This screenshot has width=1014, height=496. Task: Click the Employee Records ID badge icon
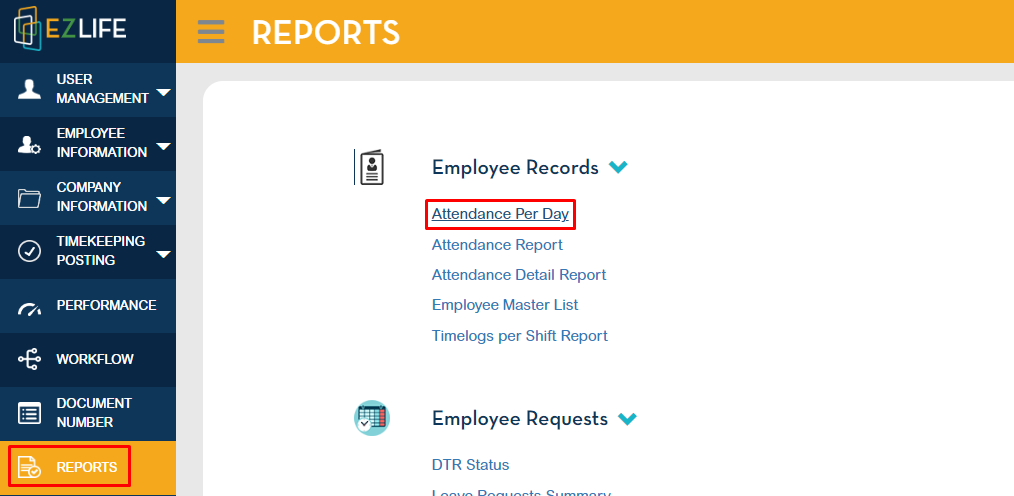[370, 167]
